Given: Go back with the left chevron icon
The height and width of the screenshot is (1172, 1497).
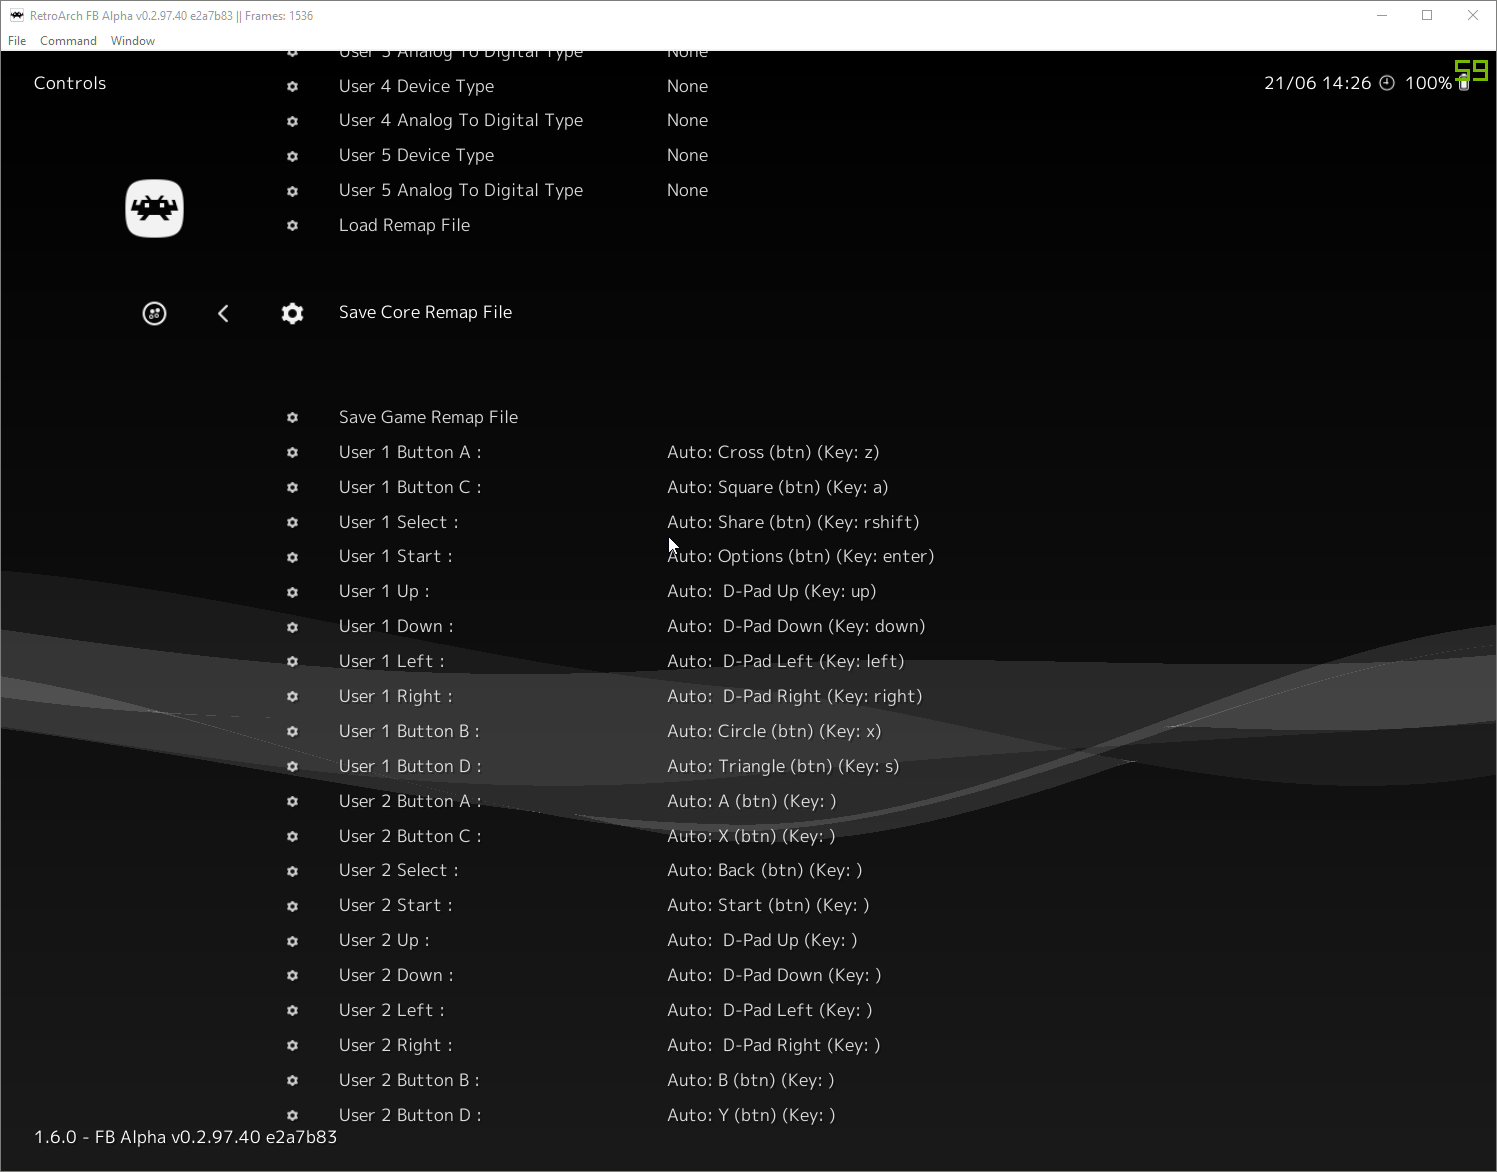Looking at the screenshot, I should [223, 314].
